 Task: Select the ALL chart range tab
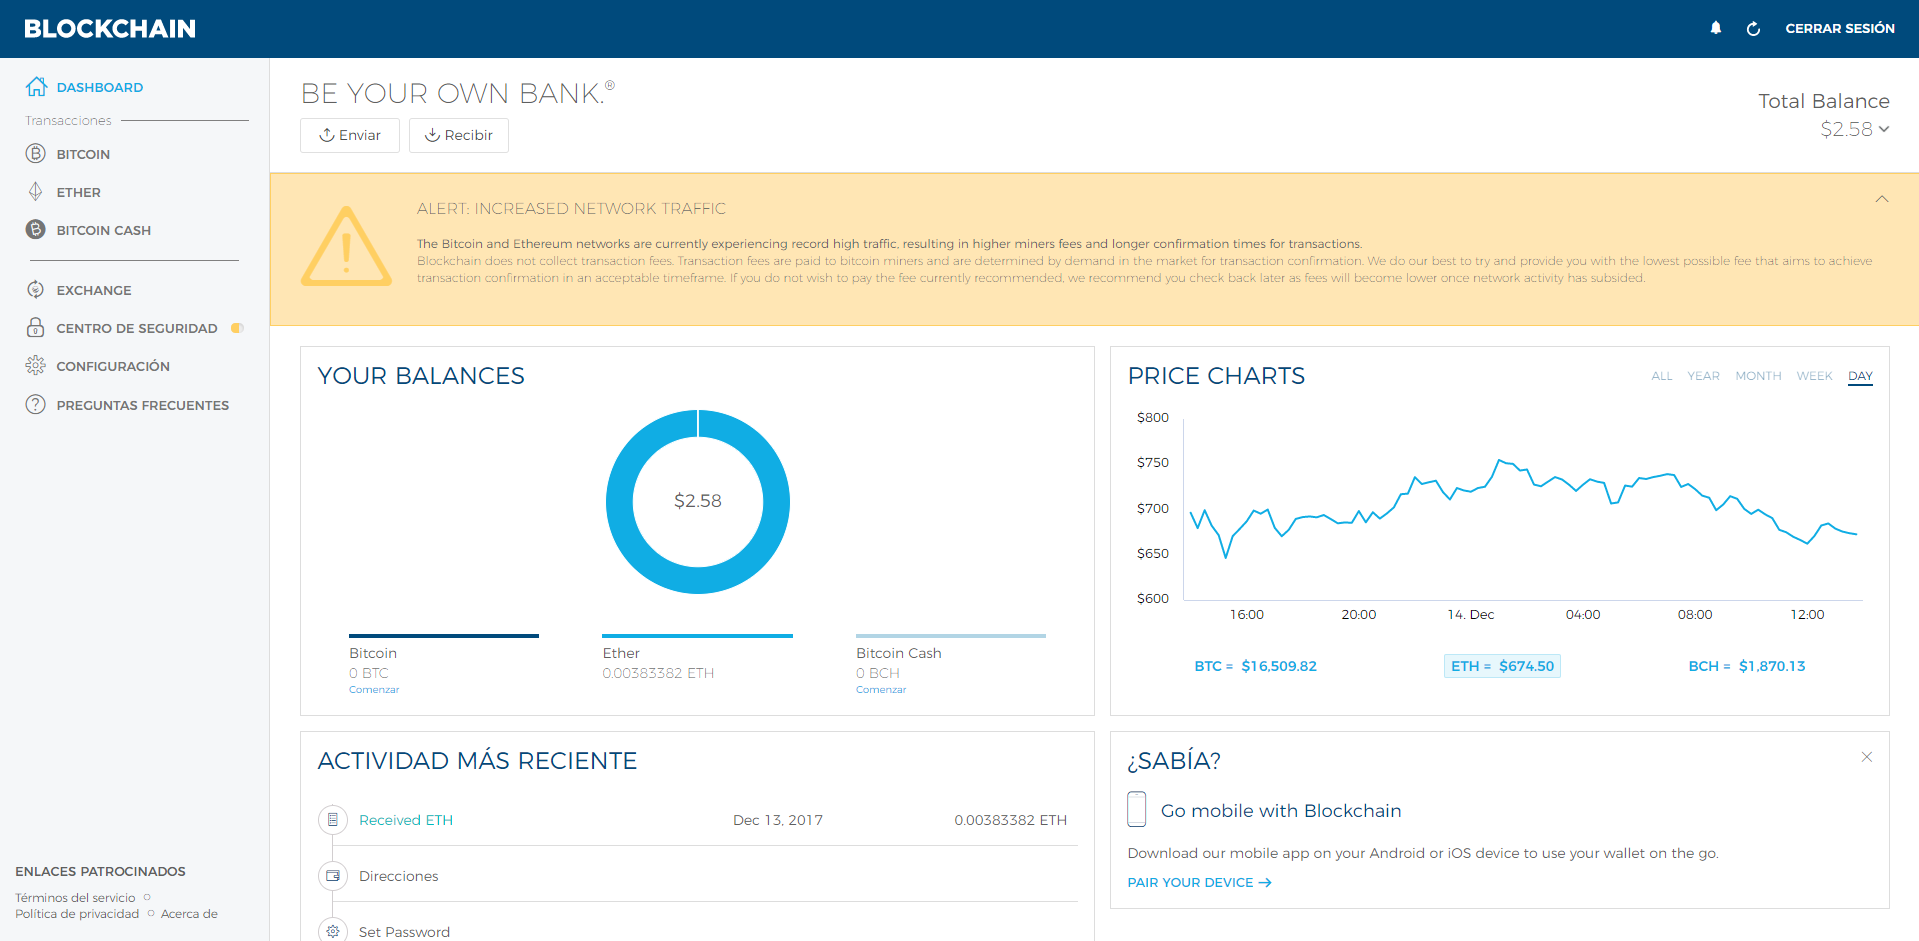(x=1662, y=376)
